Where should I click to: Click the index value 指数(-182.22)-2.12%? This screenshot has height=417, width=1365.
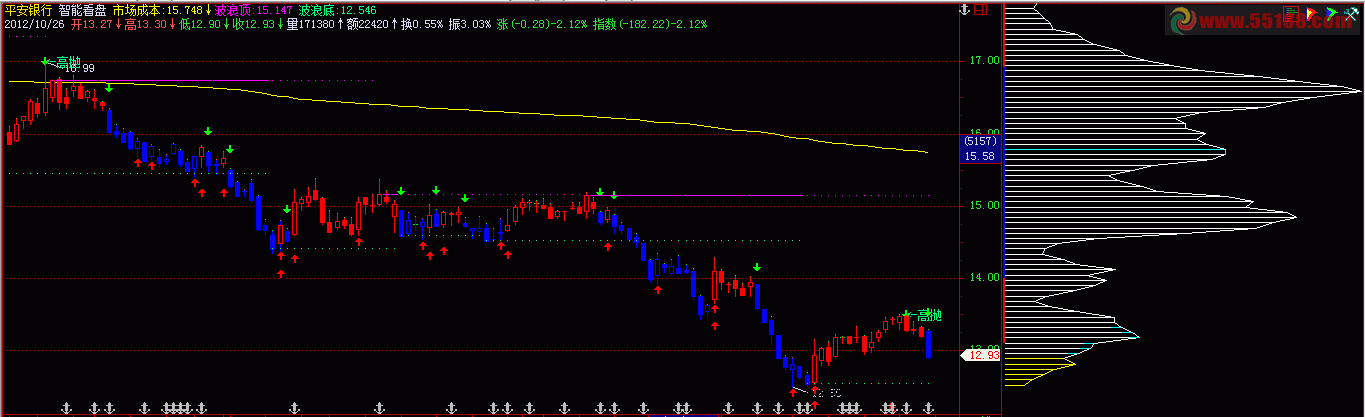[650, 22]
